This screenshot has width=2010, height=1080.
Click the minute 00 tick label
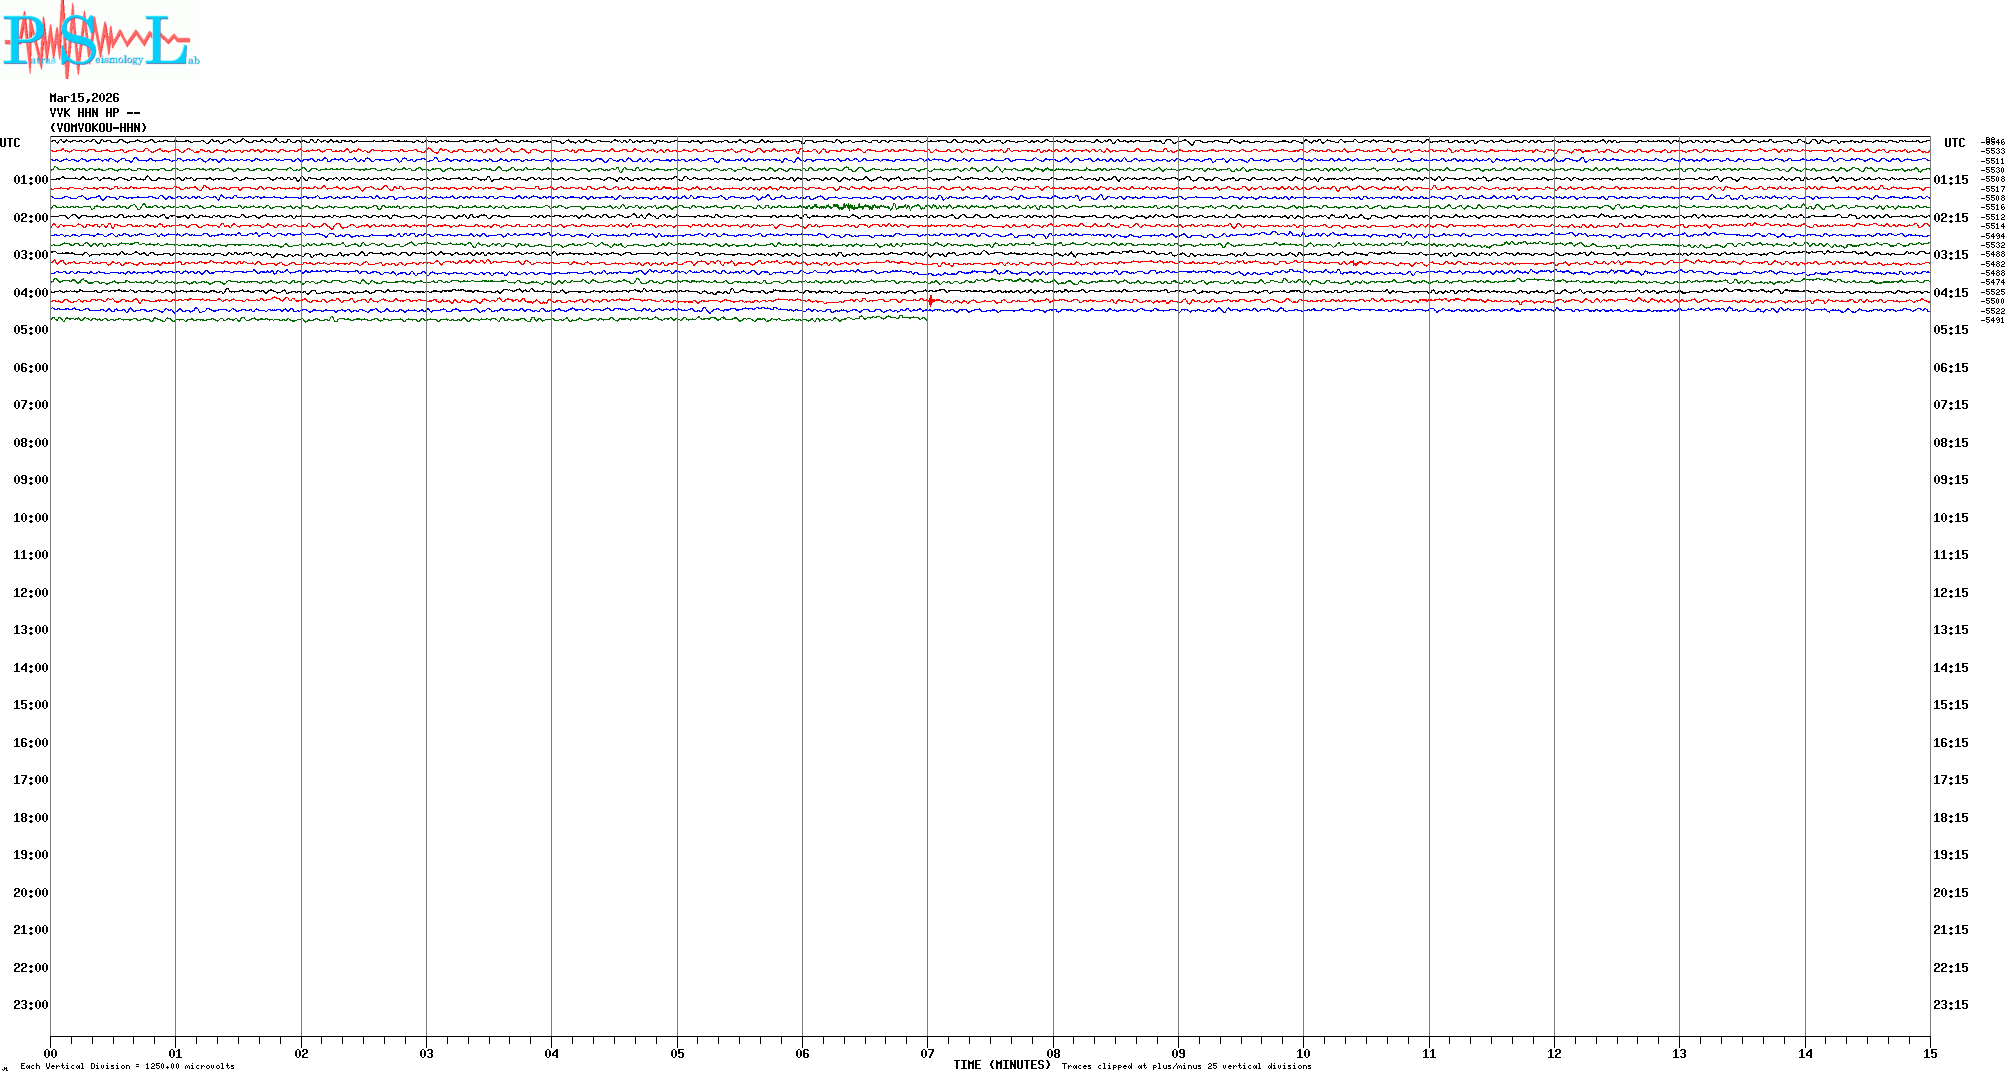click(x=50, y=1054)
